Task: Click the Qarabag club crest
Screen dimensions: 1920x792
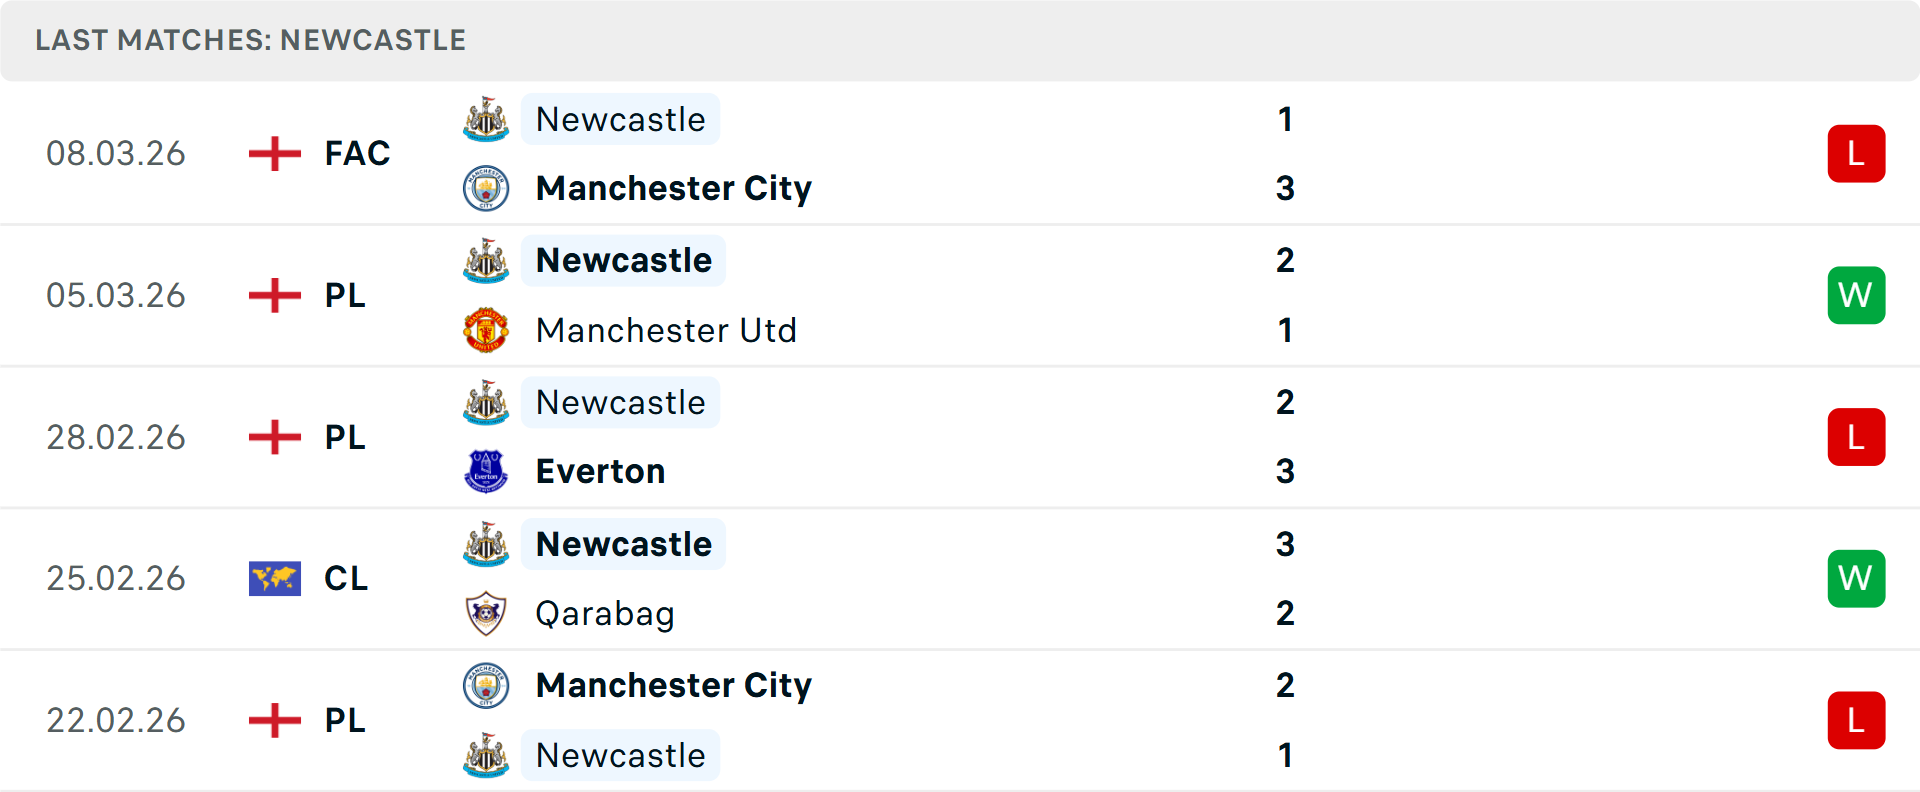Action: tap(485, 614)
